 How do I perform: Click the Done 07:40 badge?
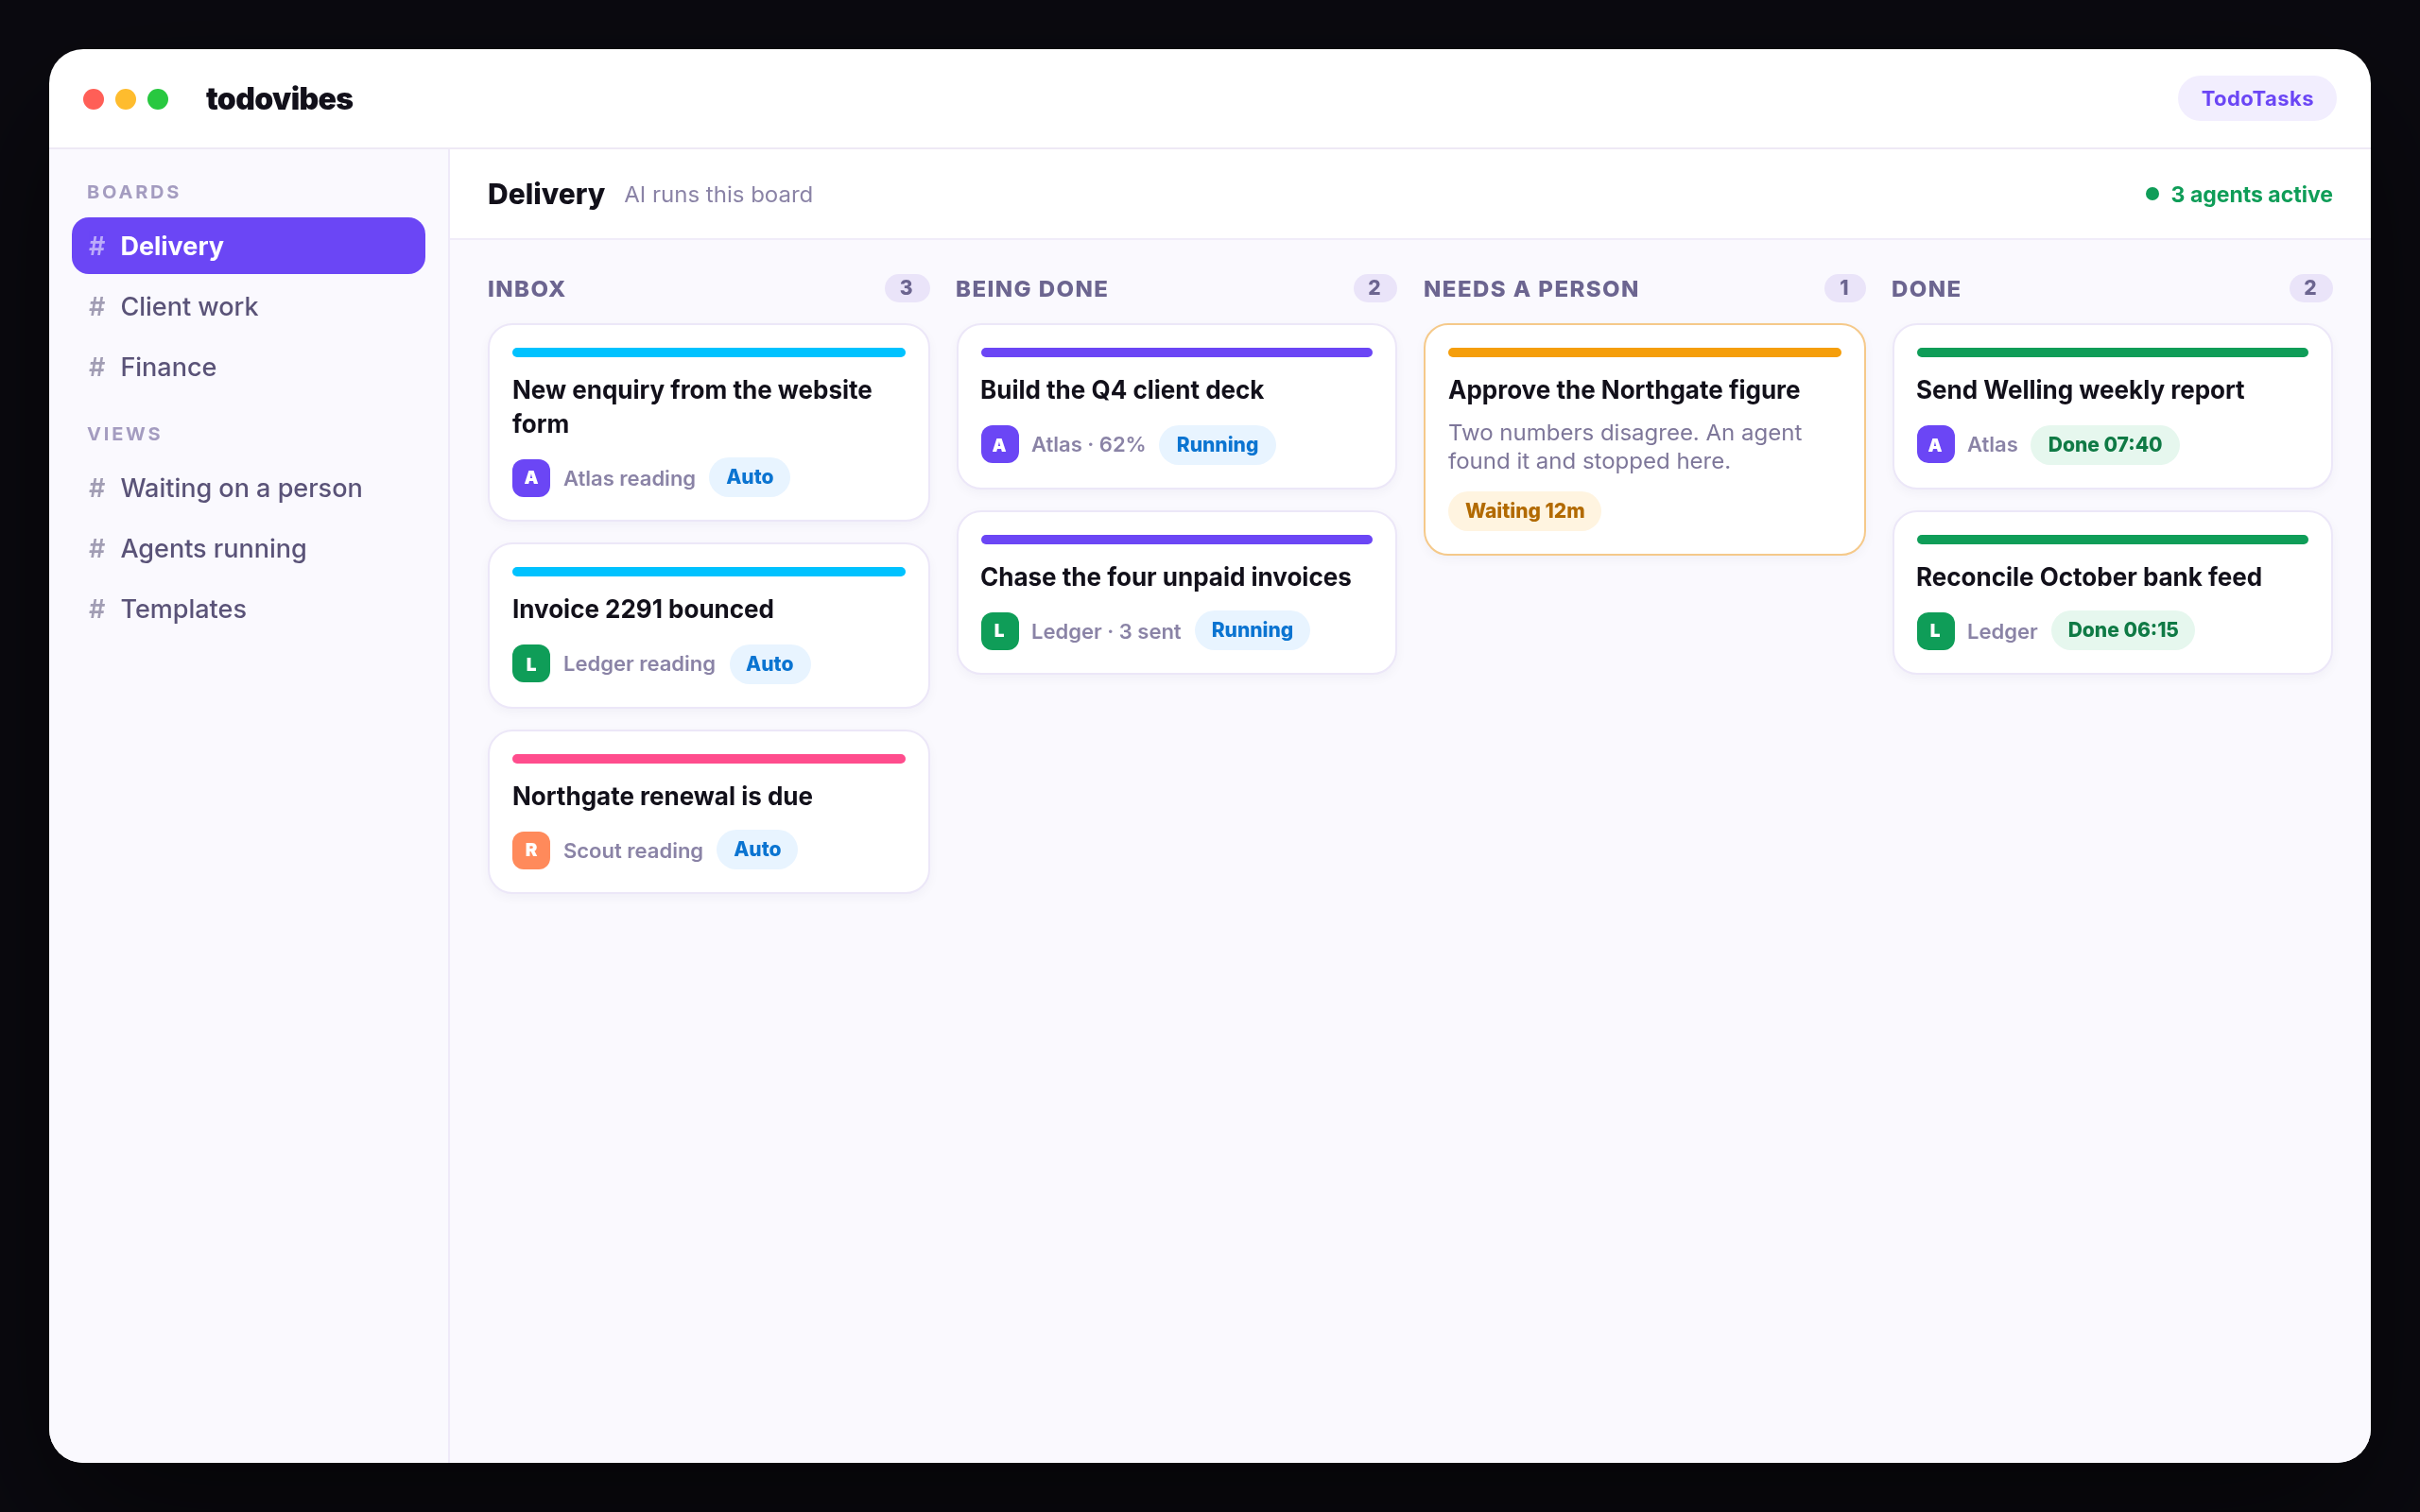2104,445
